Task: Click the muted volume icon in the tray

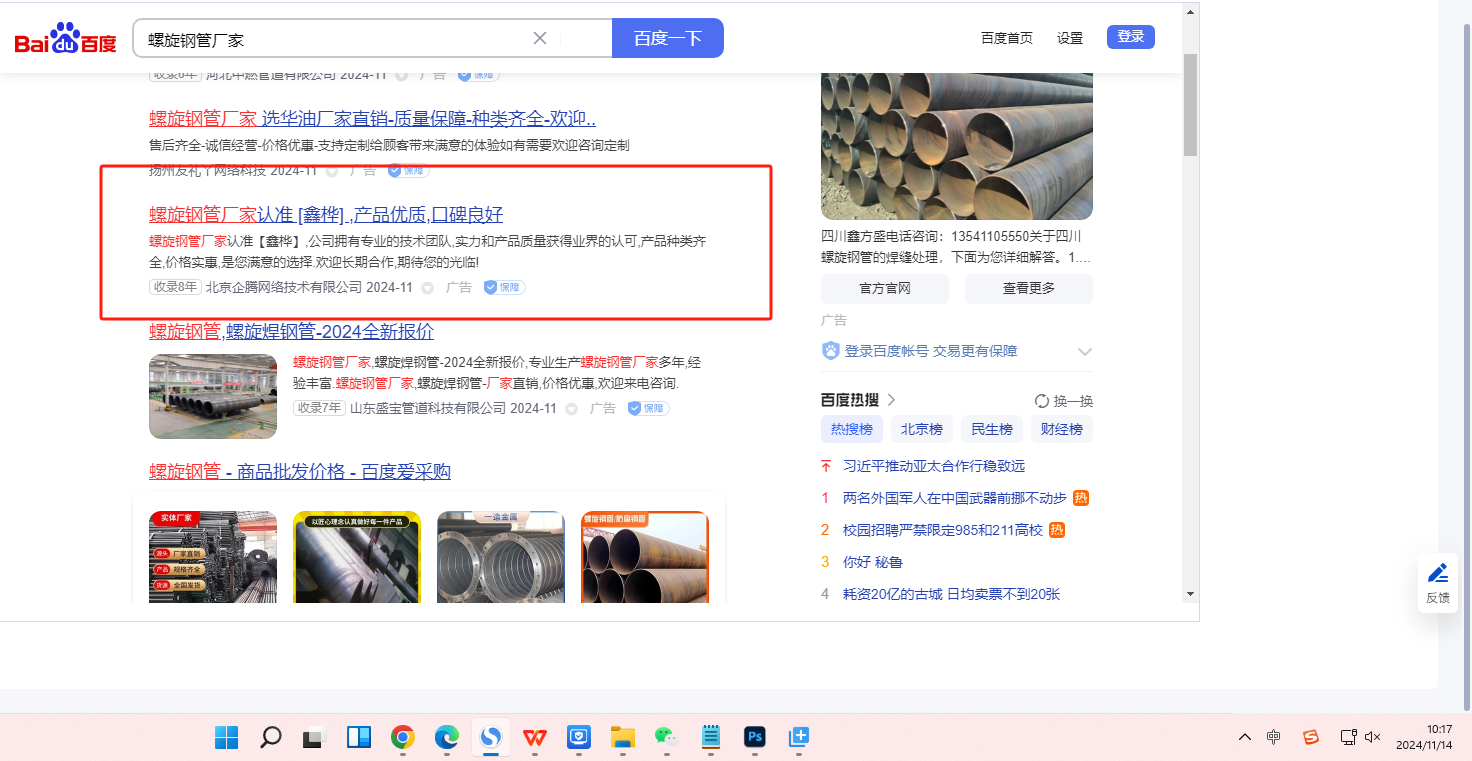Action: pyautogui.click(x=1372, y=737)
